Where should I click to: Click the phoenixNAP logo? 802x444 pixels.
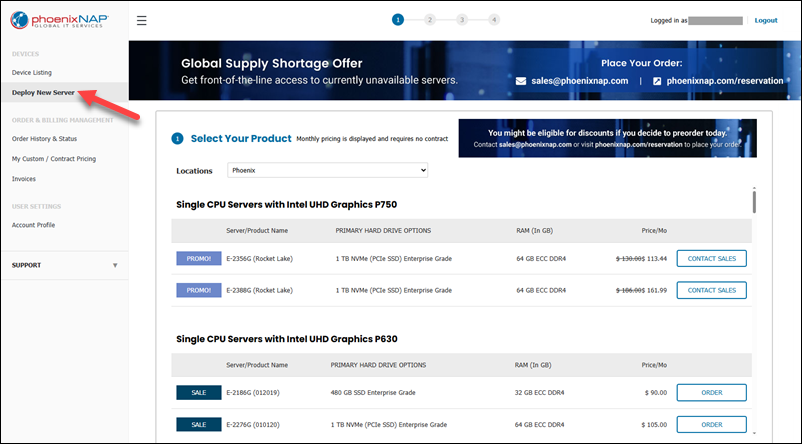59,20
